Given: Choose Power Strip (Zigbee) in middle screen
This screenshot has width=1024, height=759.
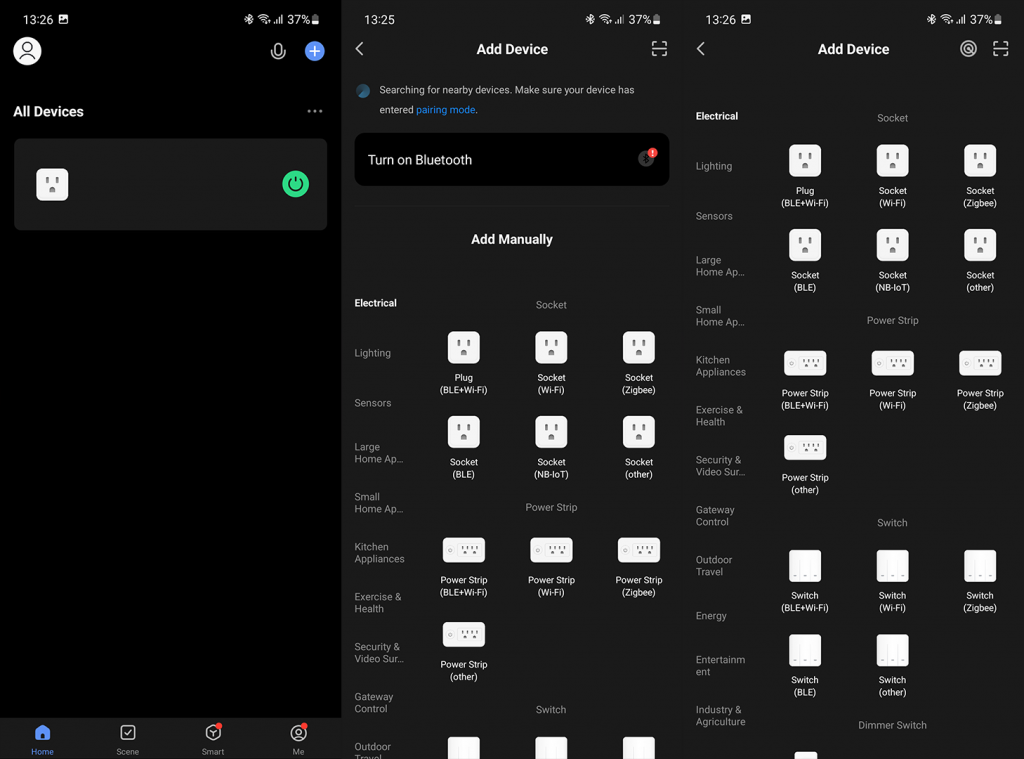Looking at the screenshot, I should (639, 567).
